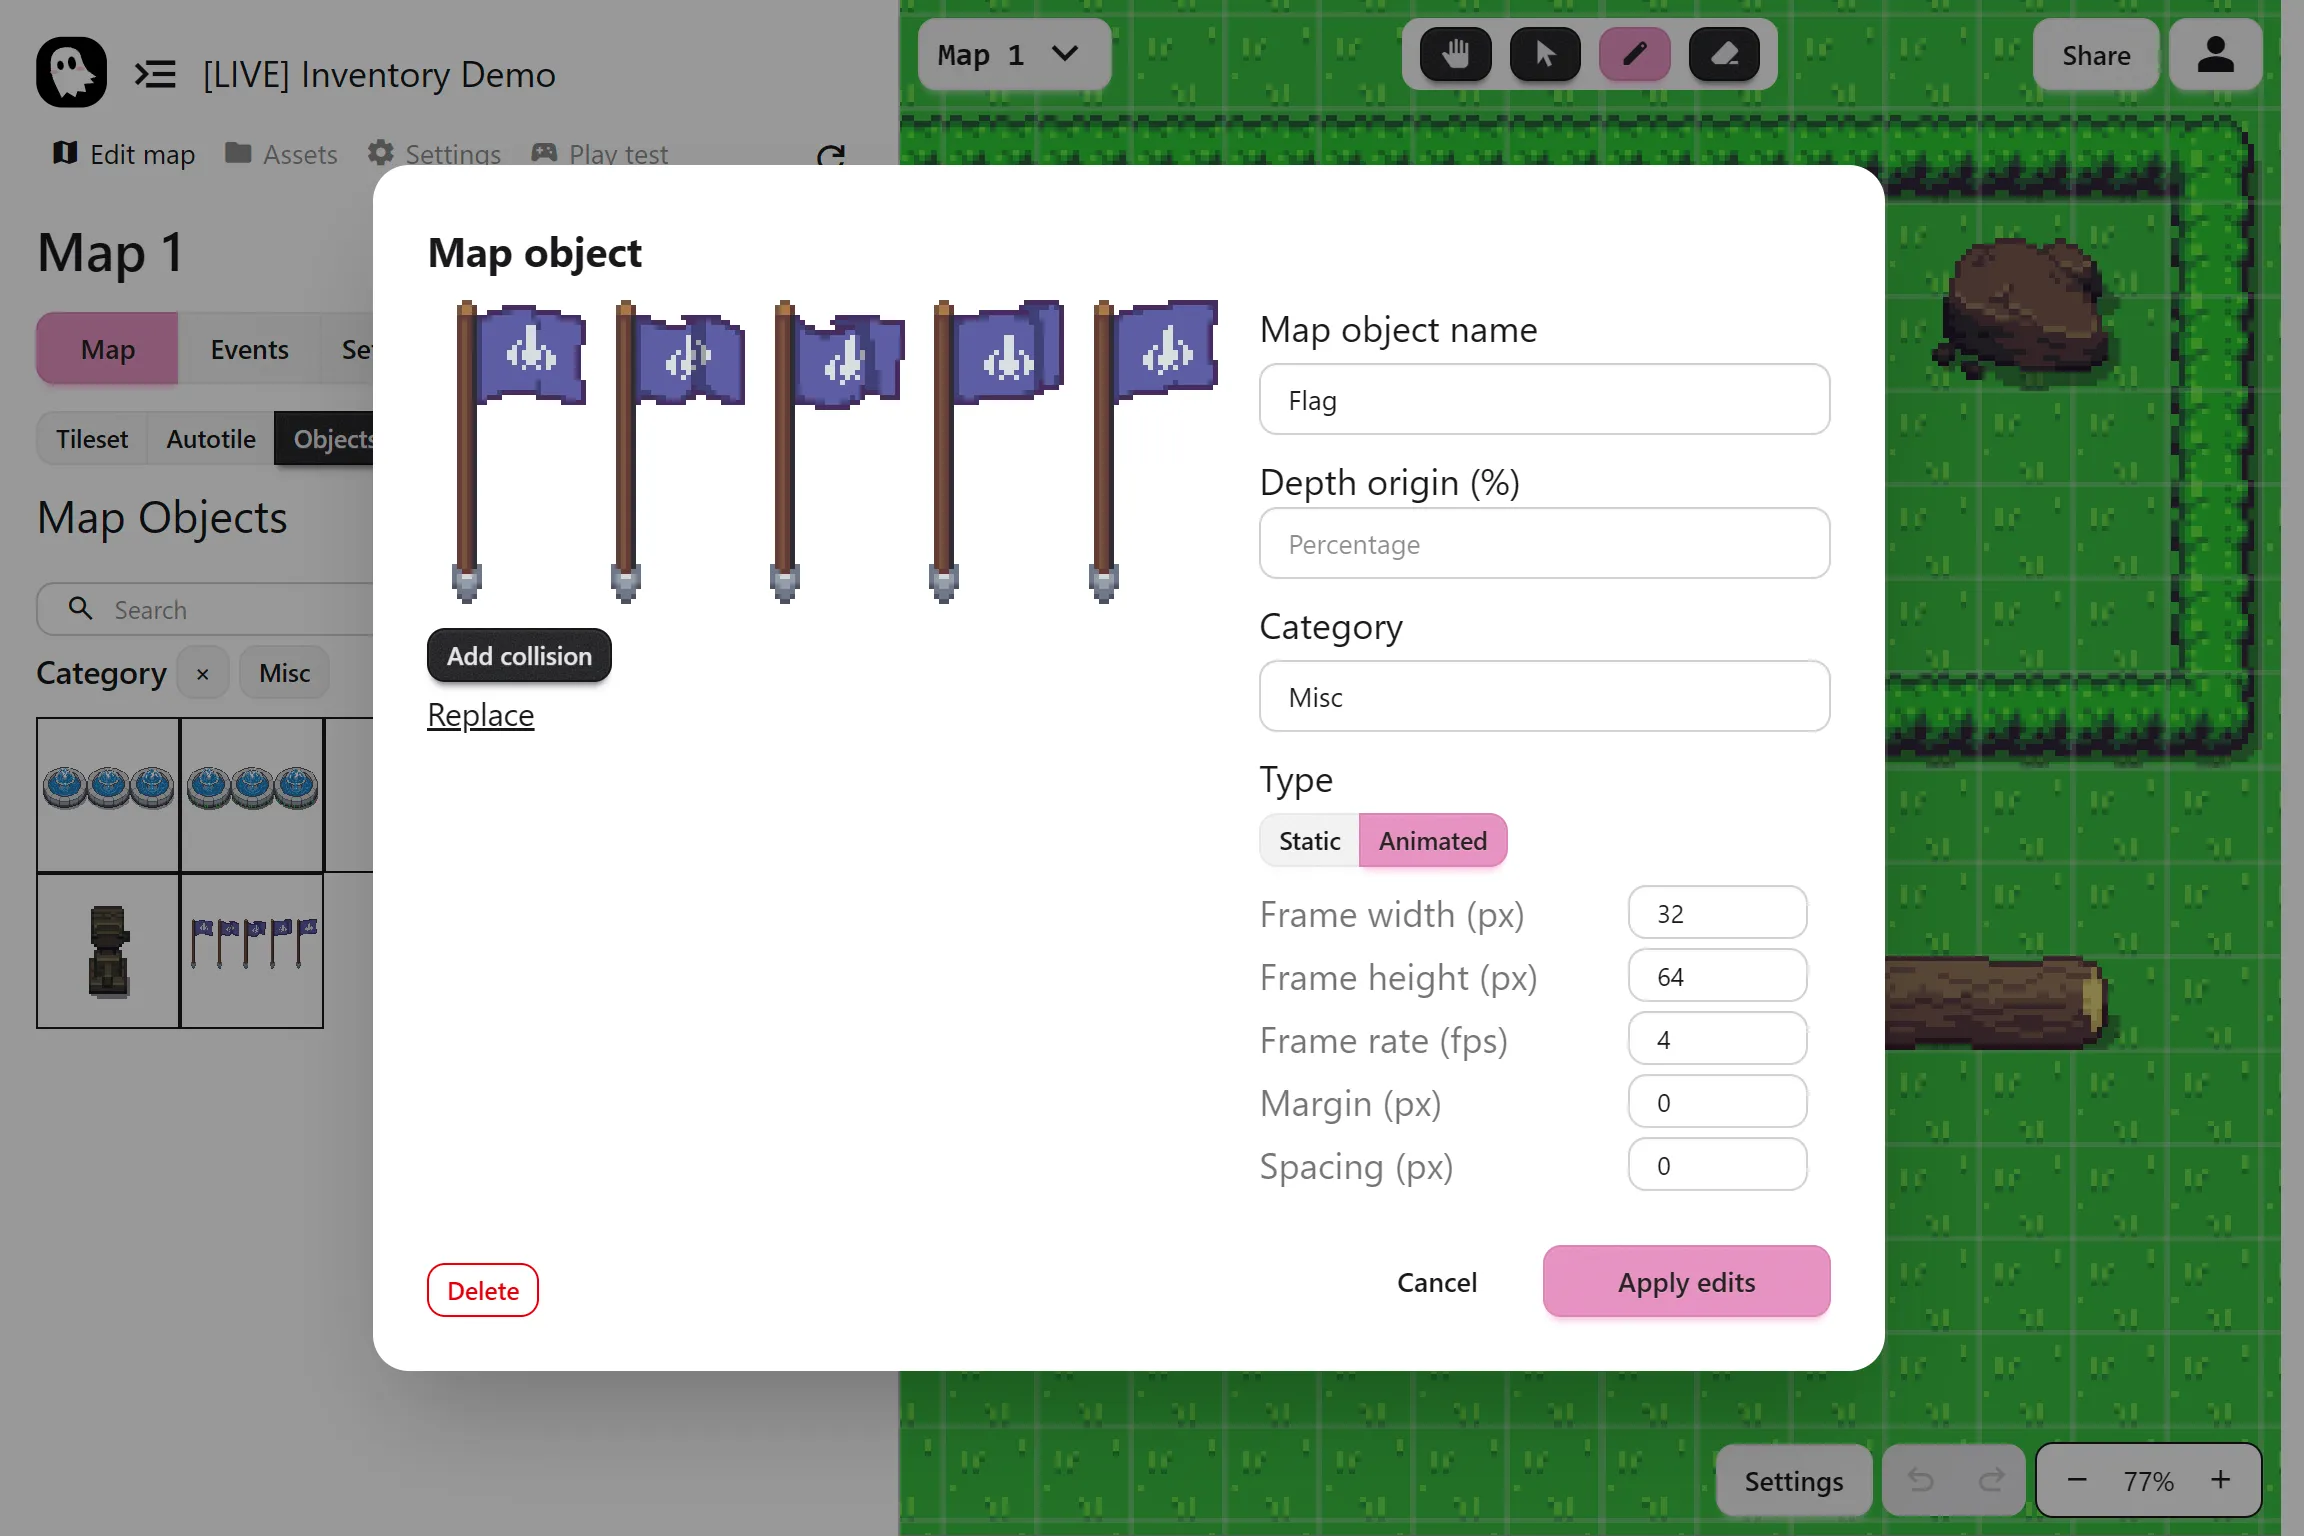Set object type to Static
The width and height of the screenshot is (2304, 1536).
1309,841
